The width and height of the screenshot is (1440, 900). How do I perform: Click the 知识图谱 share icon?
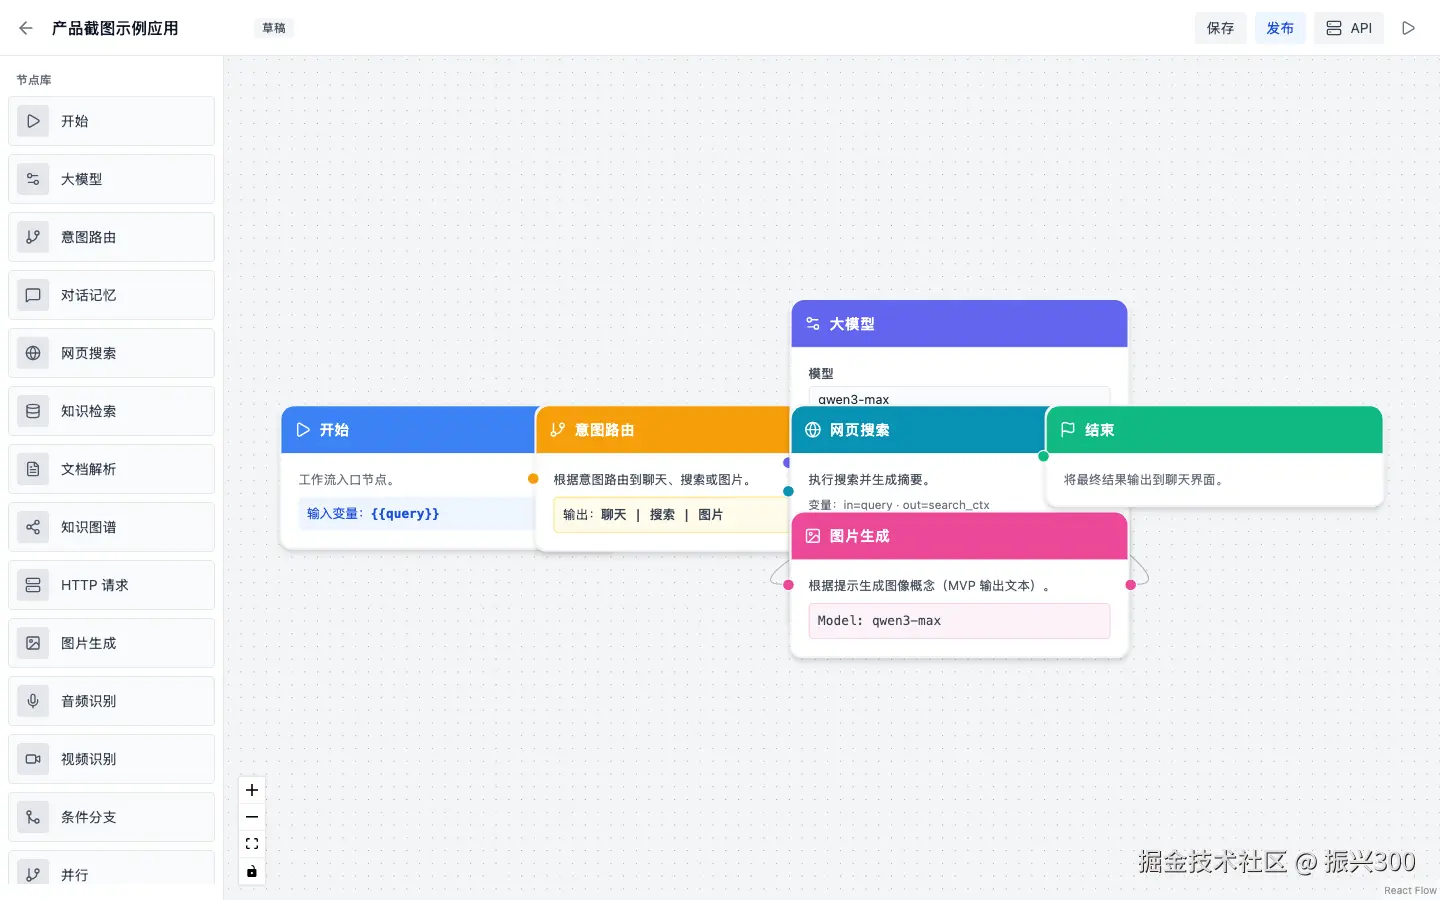click(x=33, y=527)
